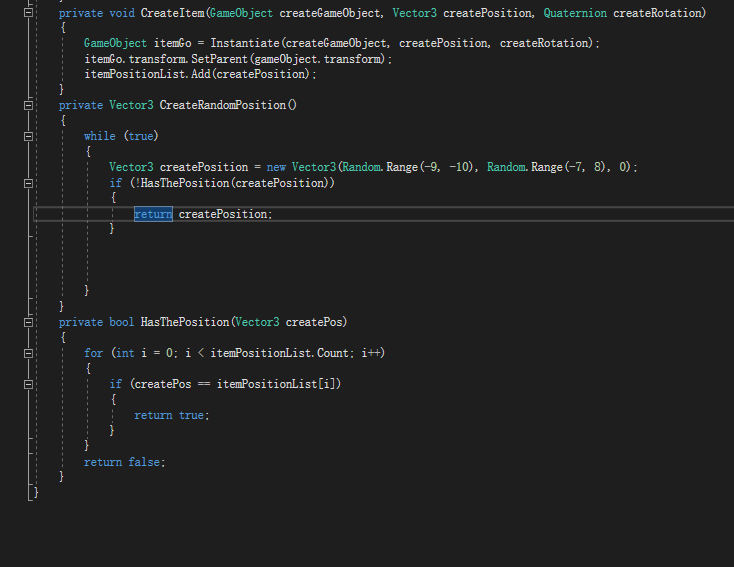This screenshot has height=567, width=734.
Task: Collapse the for loop block
Action: pos(29,353)
